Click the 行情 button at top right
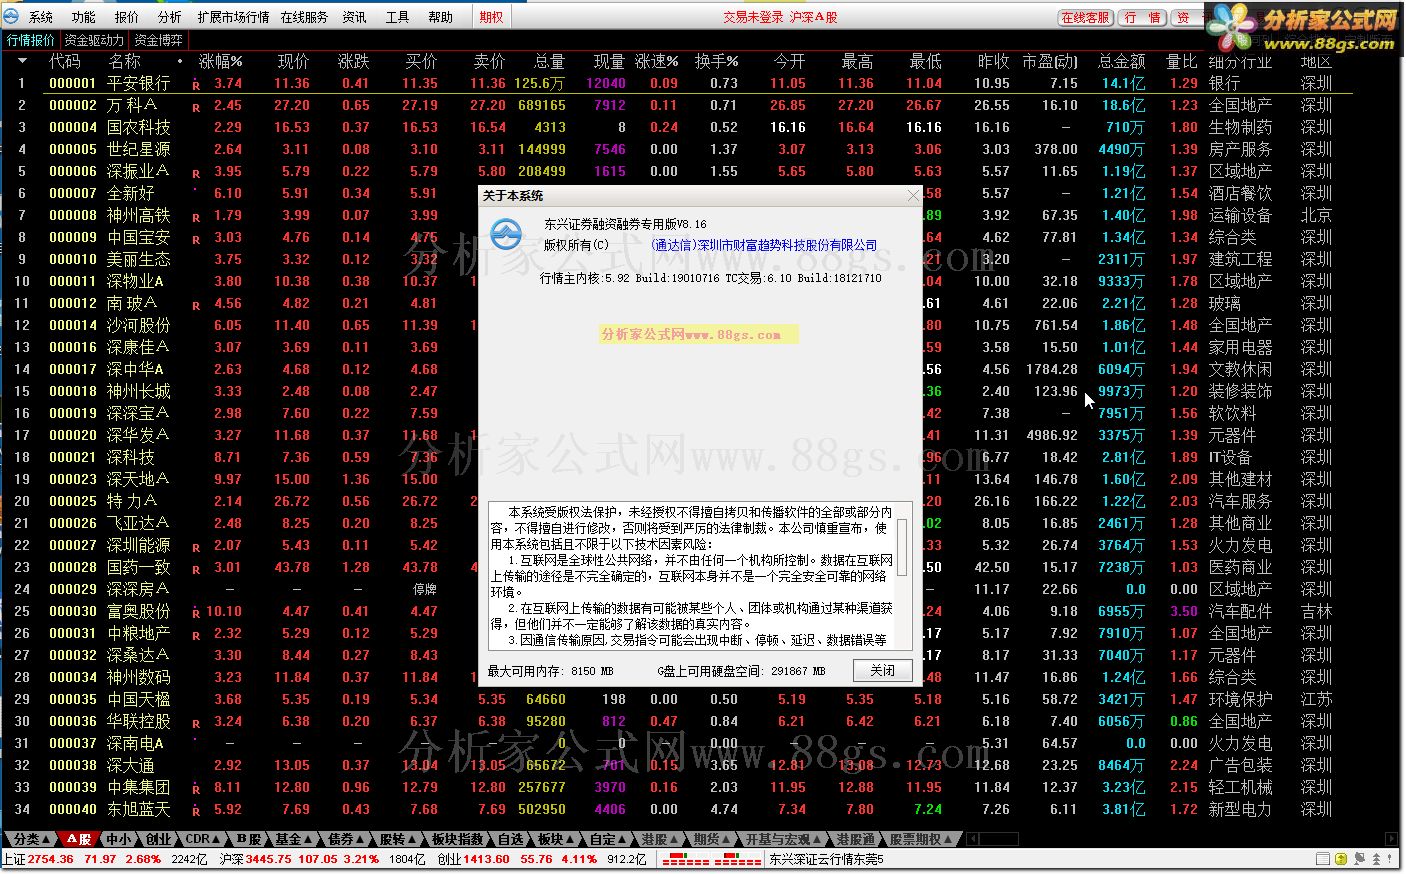Image resolution: width=1406 pixels, height=874 pixels. (1142, 17)
